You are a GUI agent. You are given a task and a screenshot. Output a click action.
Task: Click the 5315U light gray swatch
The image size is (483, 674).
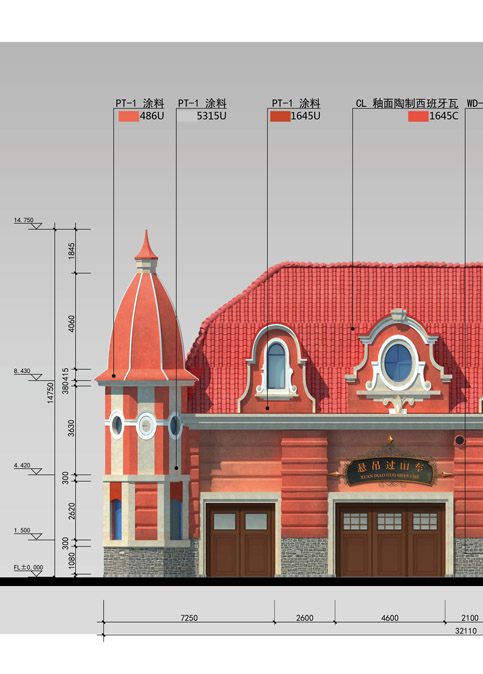tap(187, 116)
